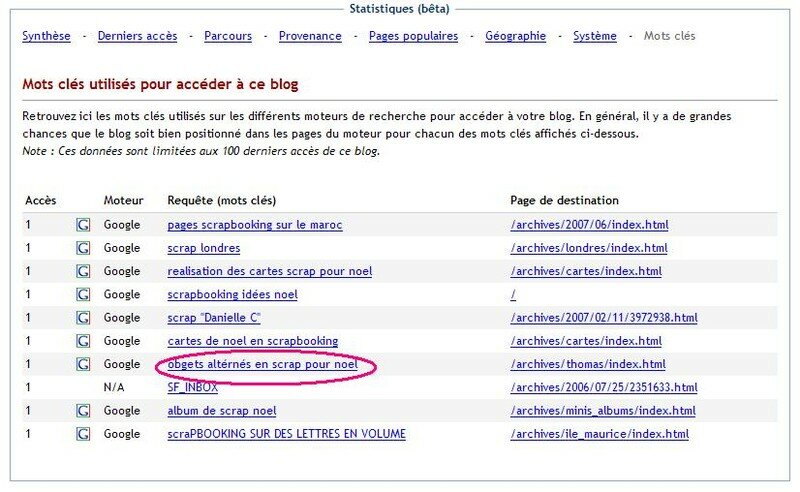Click Google icon in 'scrap Danielle C' row
Screen dimensions: 800x492
coord(83,317)
